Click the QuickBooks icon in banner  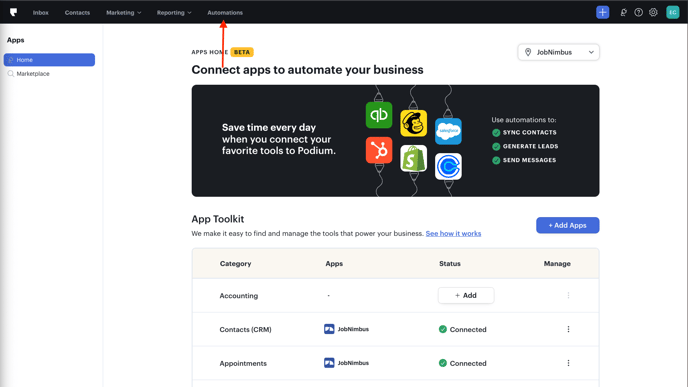[379, 115]
